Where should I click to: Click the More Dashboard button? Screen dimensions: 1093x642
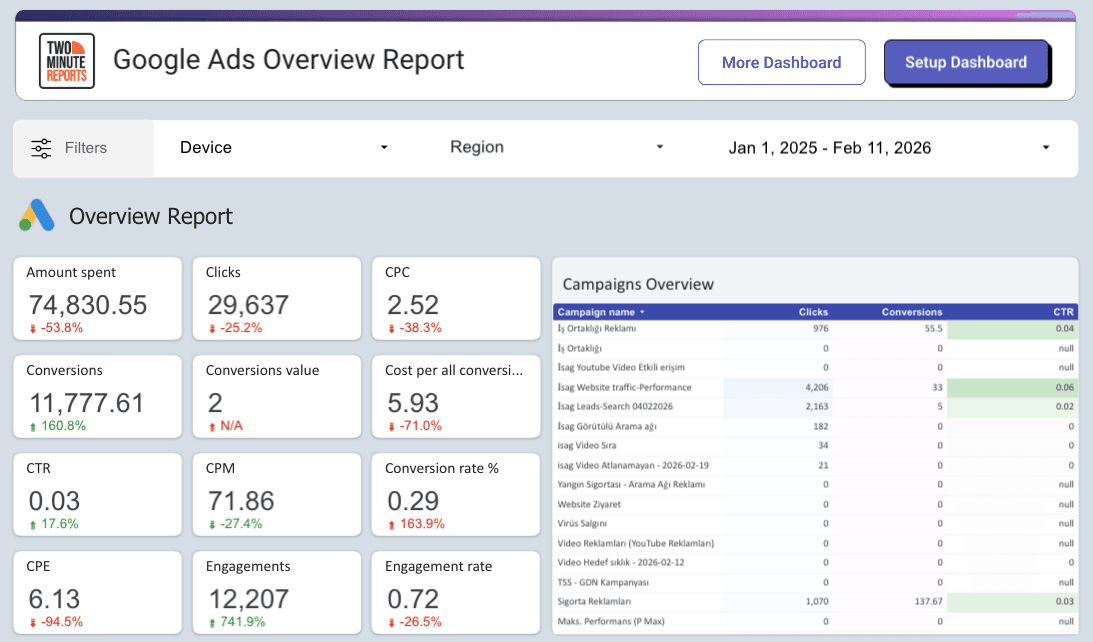[x=781, y=62]
